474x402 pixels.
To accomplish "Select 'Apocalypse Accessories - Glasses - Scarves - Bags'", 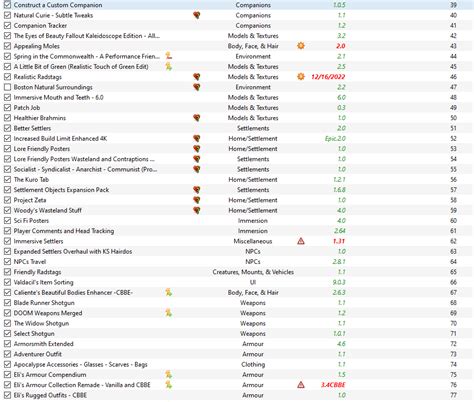I will point(80,364).
